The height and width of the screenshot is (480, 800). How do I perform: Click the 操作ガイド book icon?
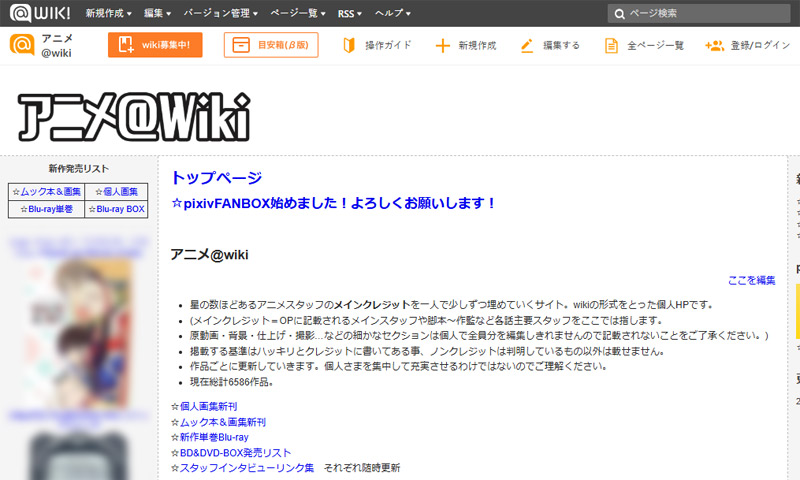click(x=349, y=45)
